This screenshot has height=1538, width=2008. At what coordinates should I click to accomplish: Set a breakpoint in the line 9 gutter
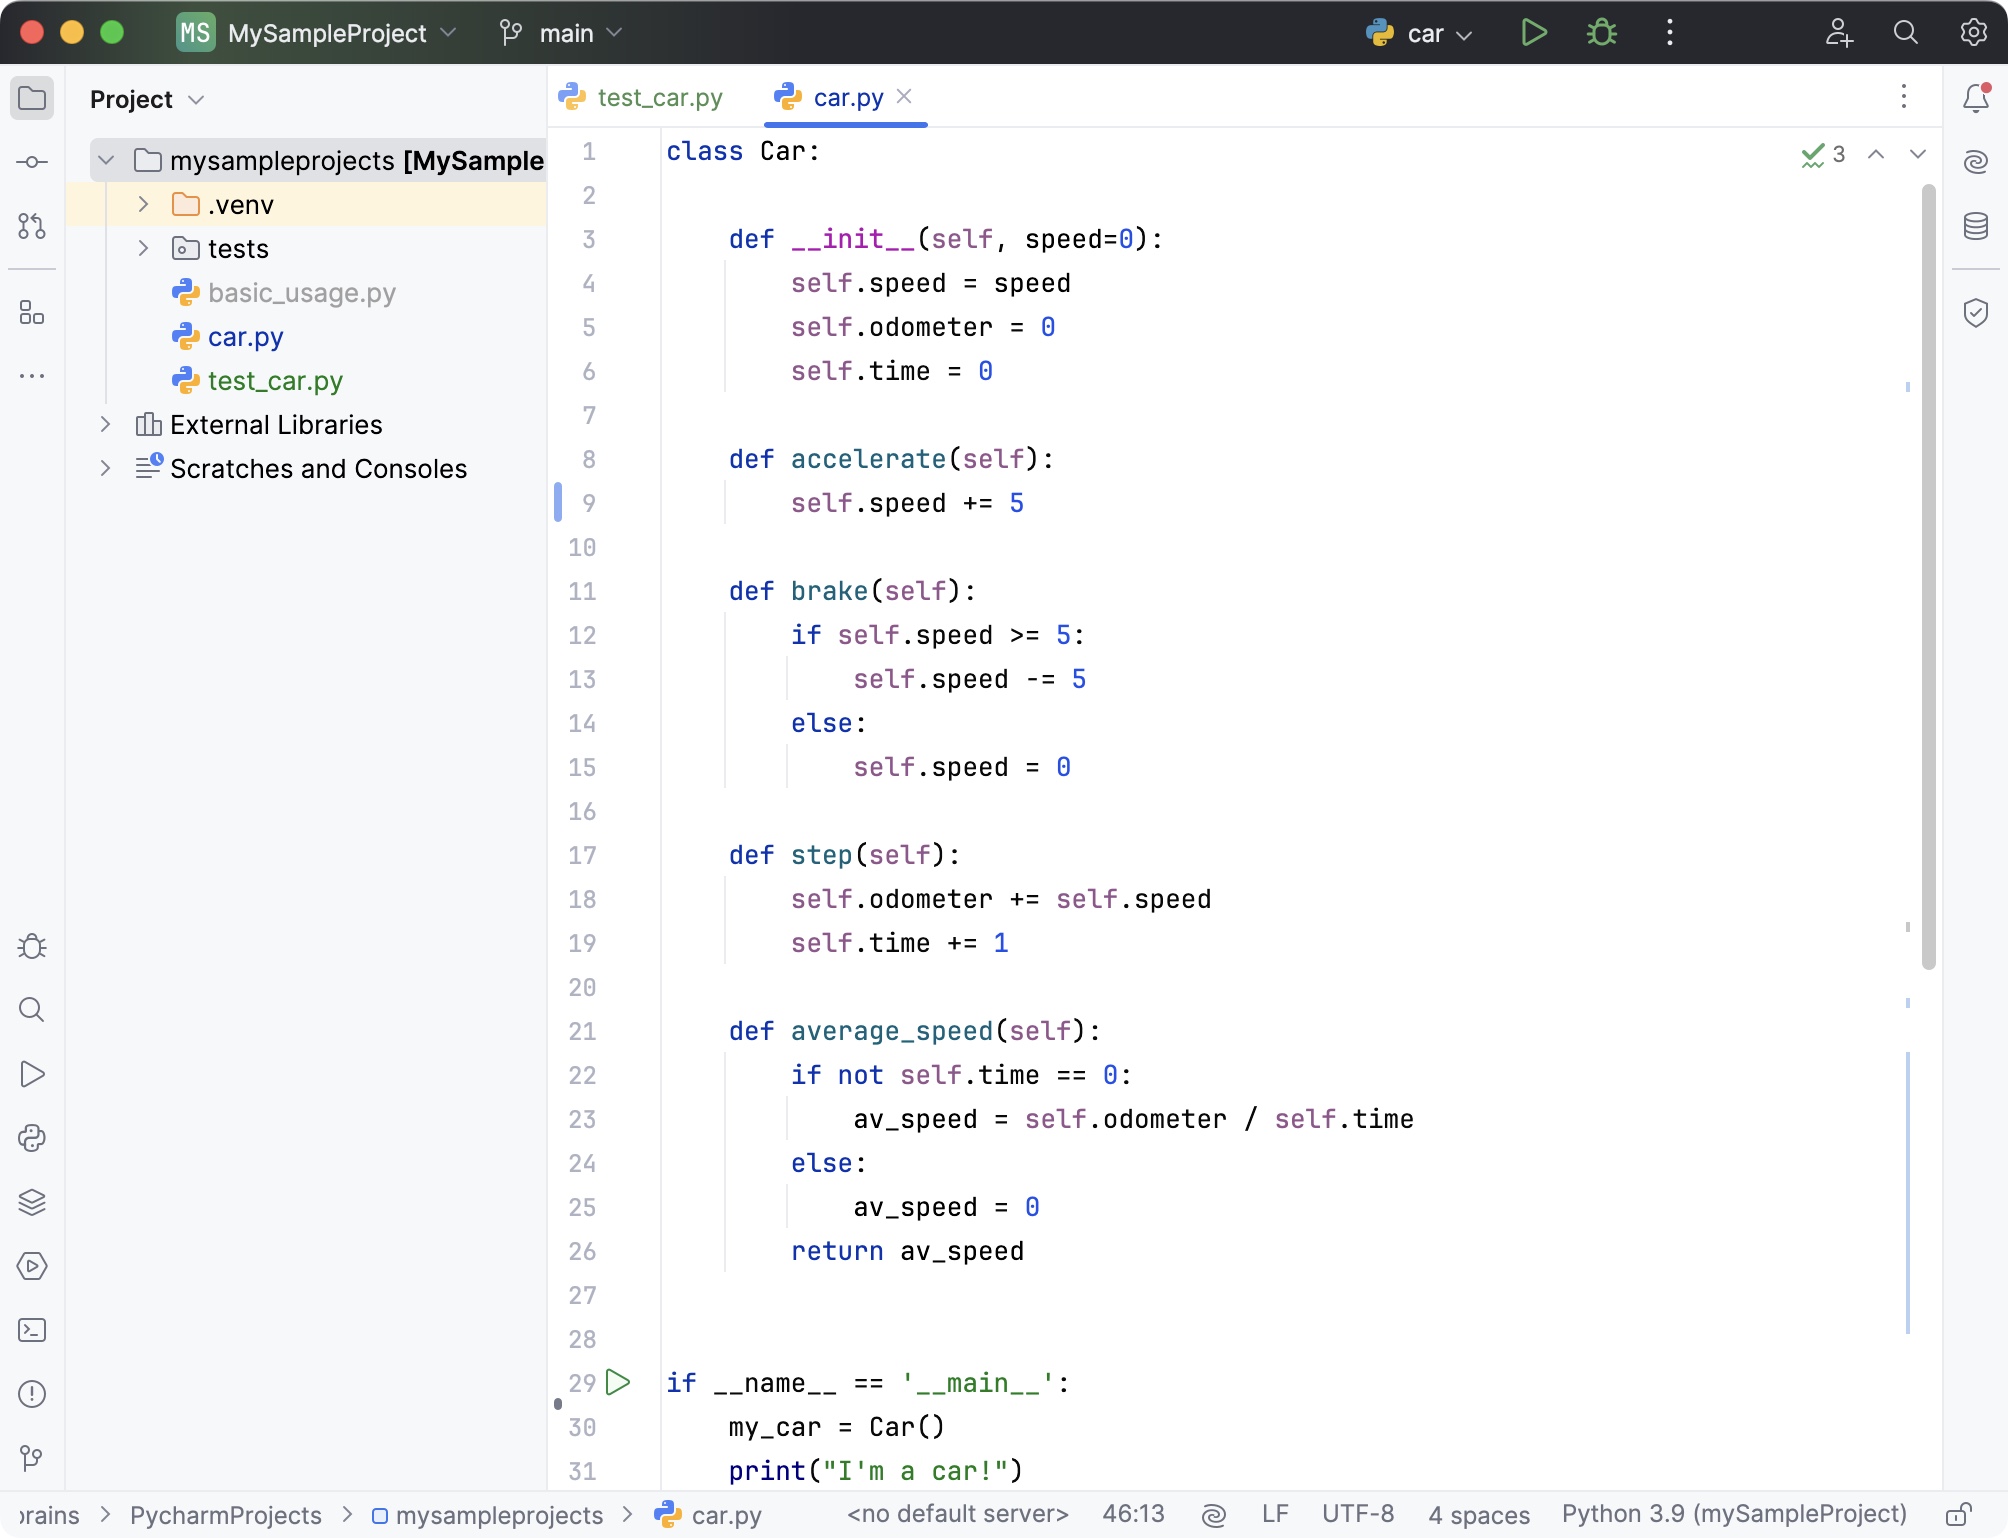pyautogui.click(x=620, y=503)
